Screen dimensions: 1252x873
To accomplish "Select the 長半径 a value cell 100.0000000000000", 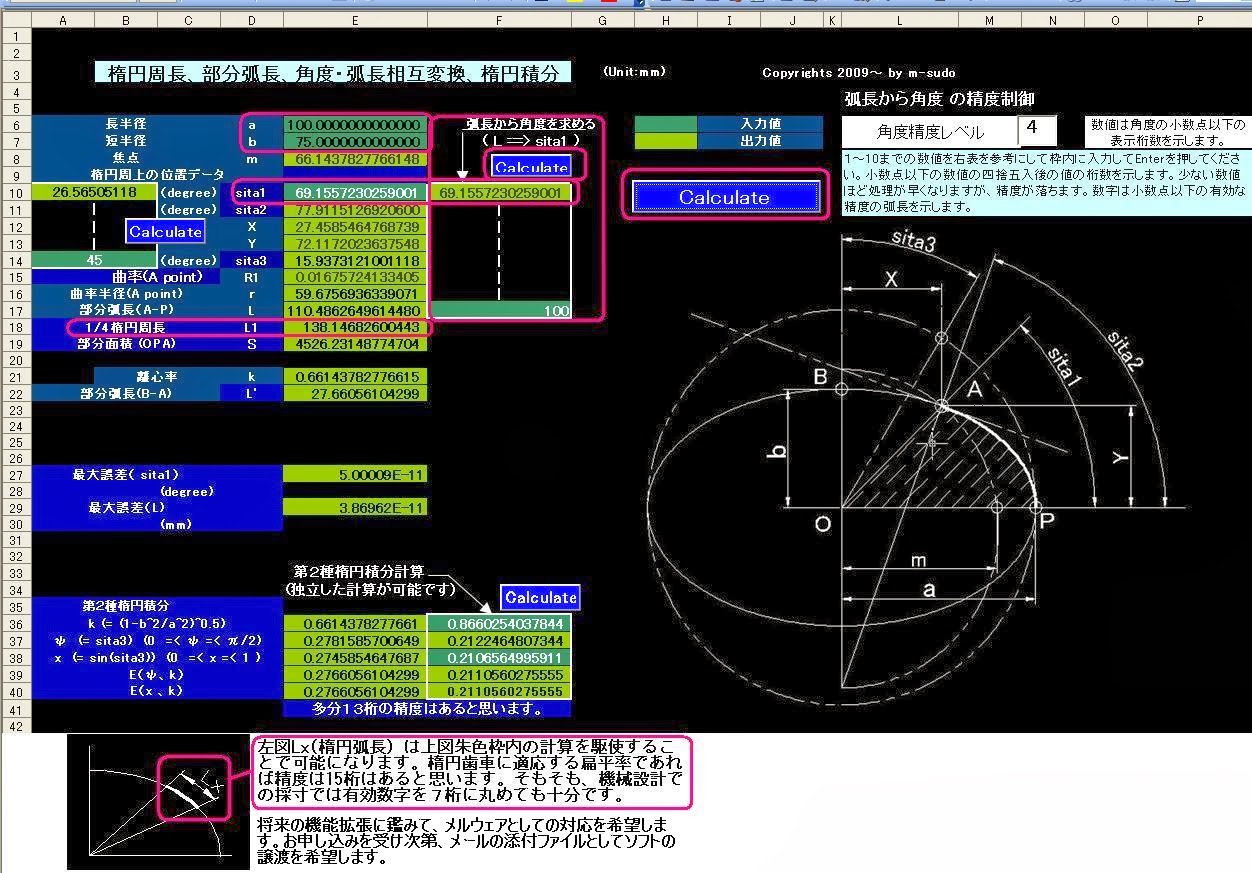I will [x=355, y=124].
